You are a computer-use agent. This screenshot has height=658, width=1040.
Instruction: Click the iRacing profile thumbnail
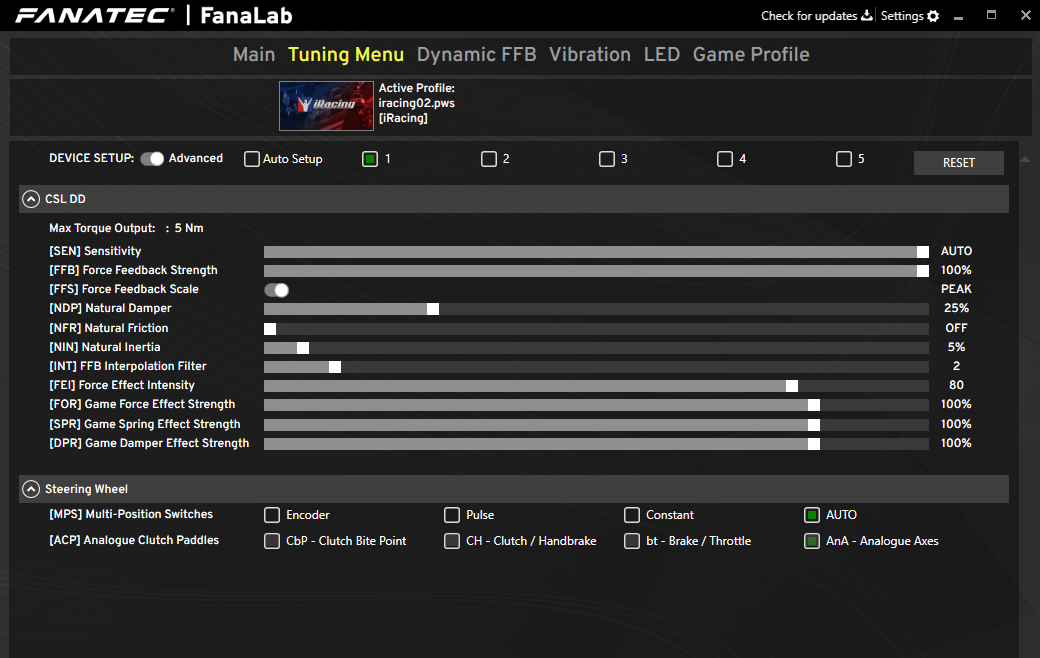click(x=326, y=105)
